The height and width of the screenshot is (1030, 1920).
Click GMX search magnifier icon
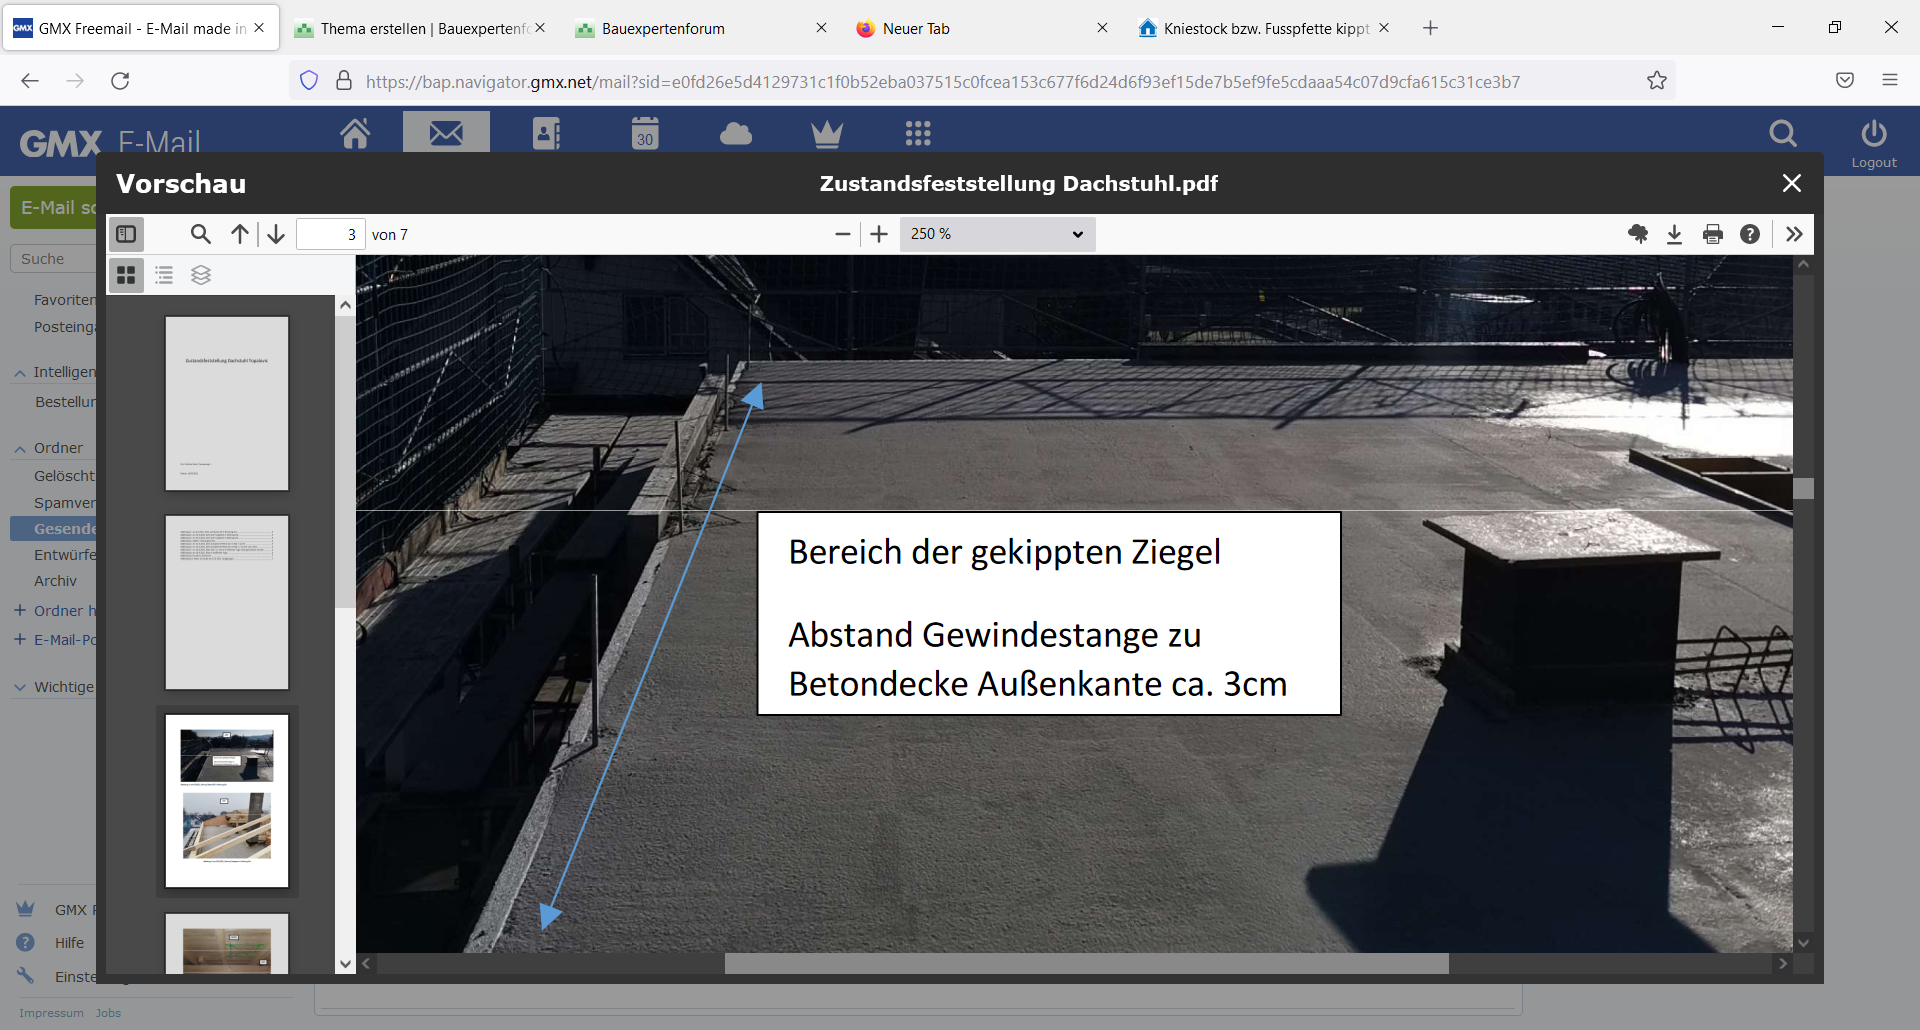click(1783, 133)
